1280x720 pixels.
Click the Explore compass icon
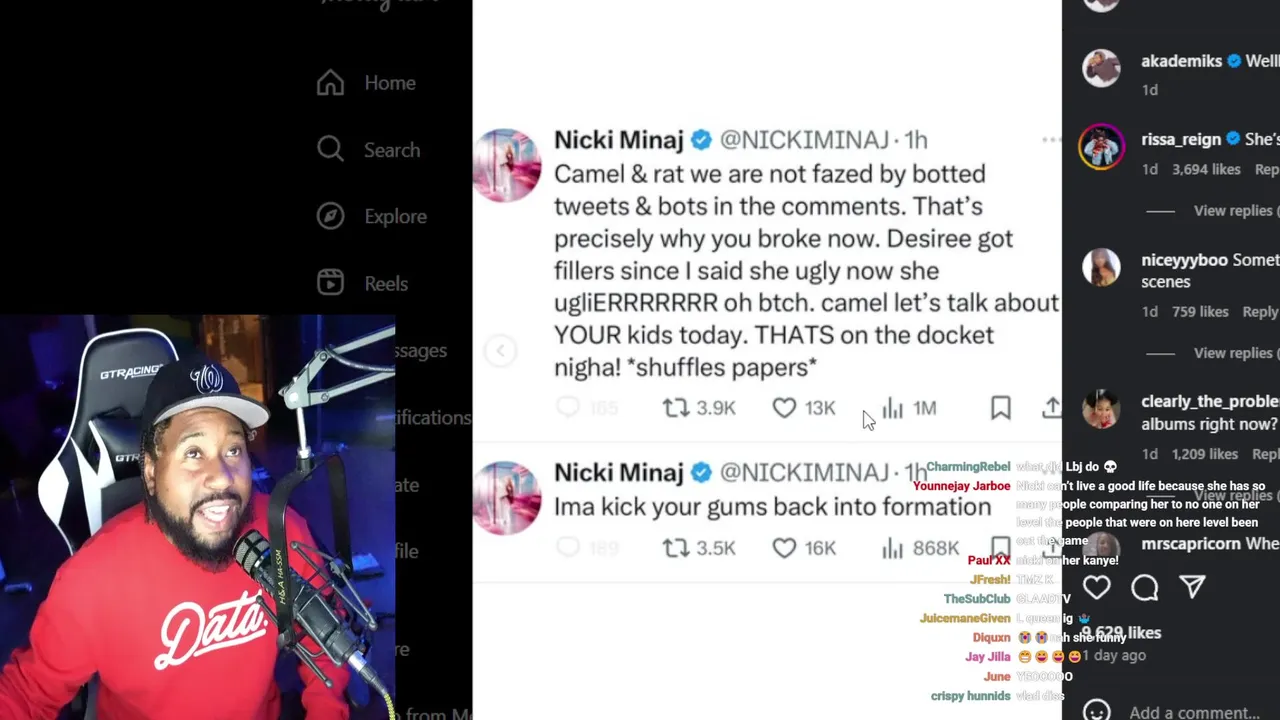coord(330,216)
